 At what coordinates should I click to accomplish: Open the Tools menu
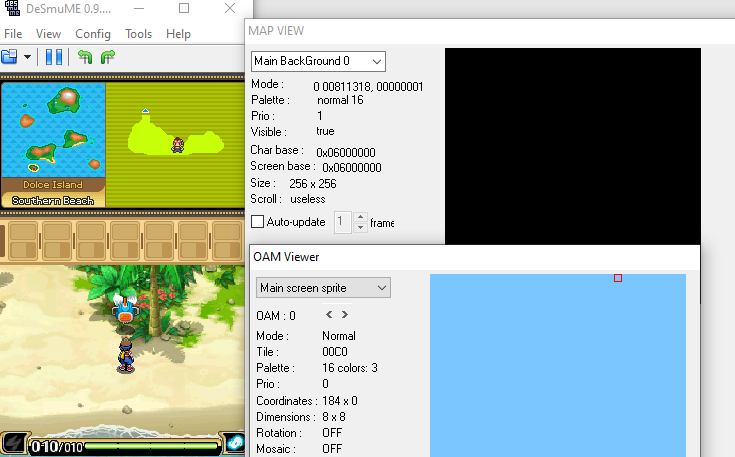138,34
